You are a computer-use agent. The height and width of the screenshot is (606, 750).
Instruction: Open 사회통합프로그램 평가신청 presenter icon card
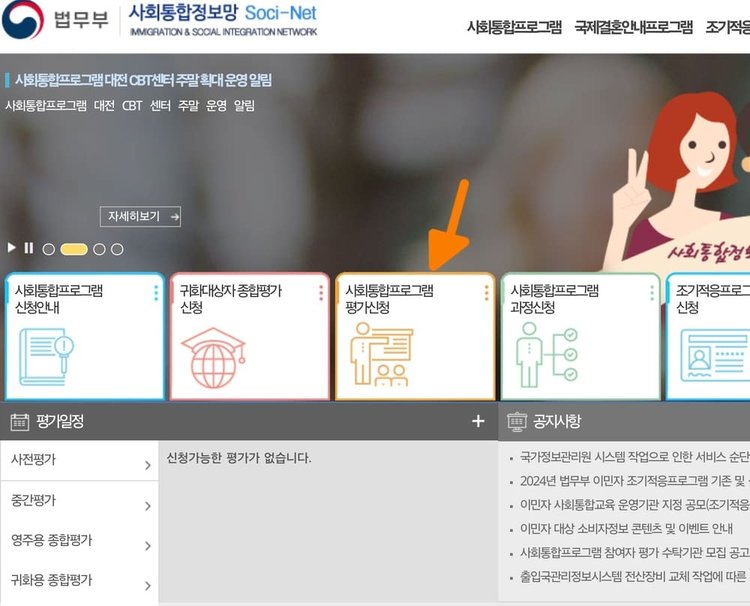click(415, 337)
